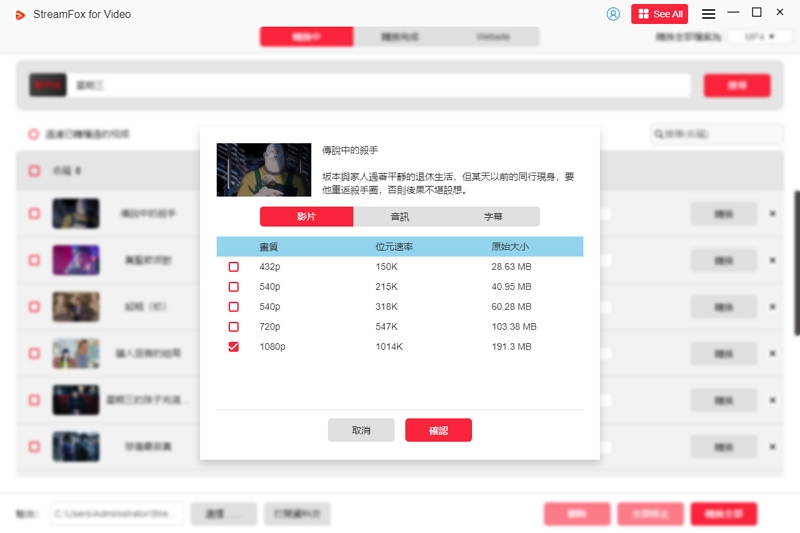Open the hamburger menu icon
The height and width of the screenshot is (533, 800).
click(x=708, y=14)
